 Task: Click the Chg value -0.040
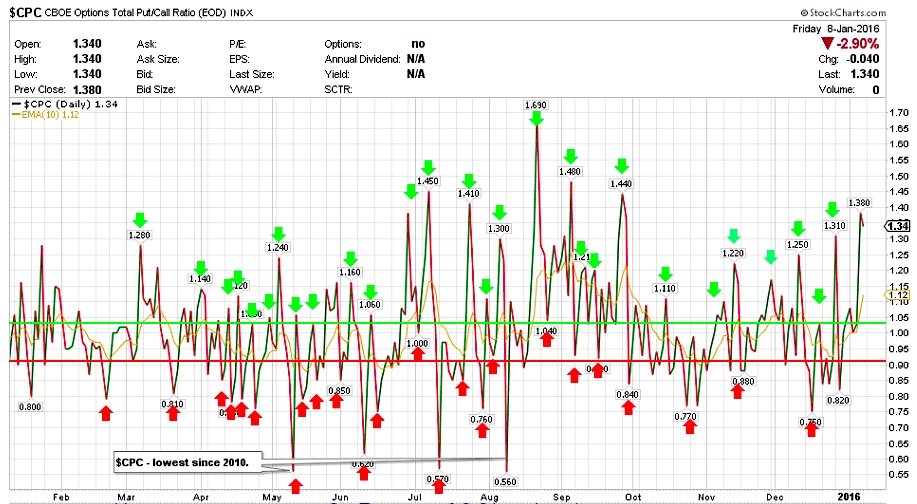click(861, 59)
